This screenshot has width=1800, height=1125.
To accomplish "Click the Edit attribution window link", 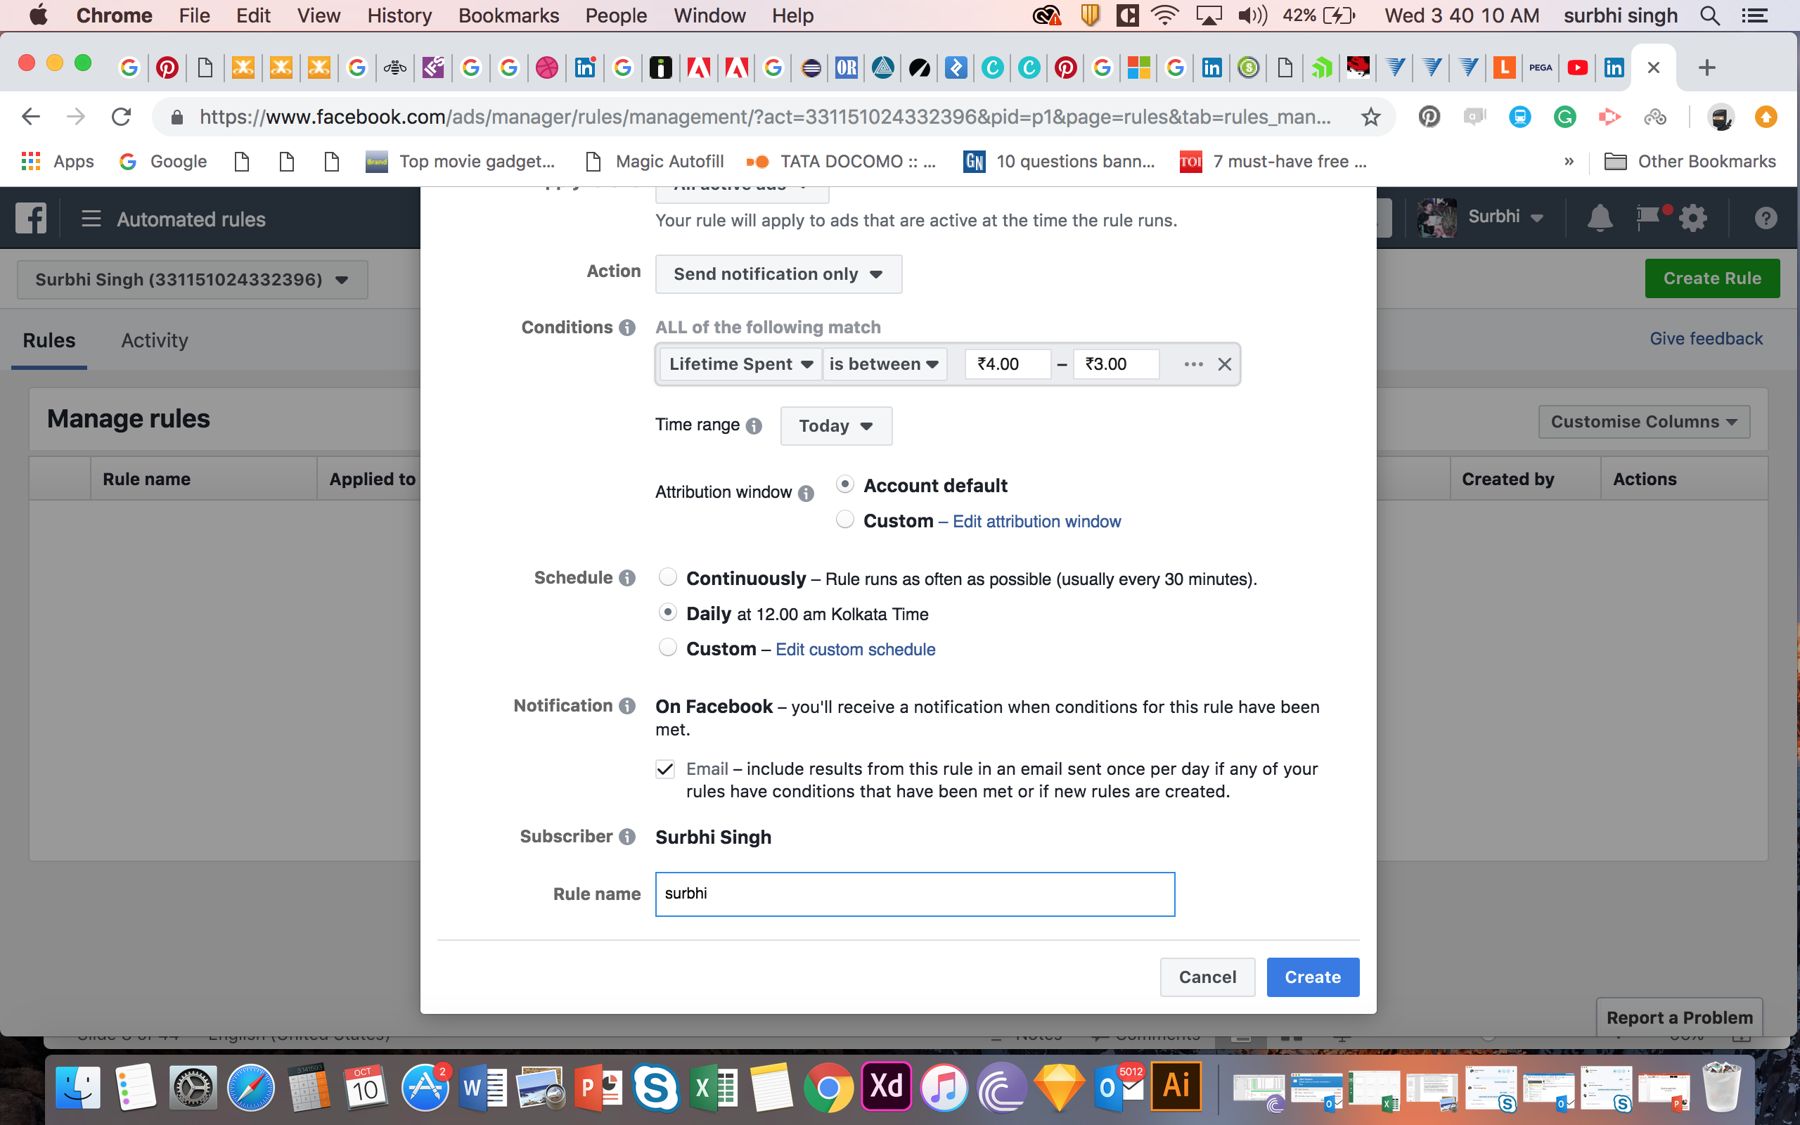I will pyautogui.click(x=1037, y=521).
